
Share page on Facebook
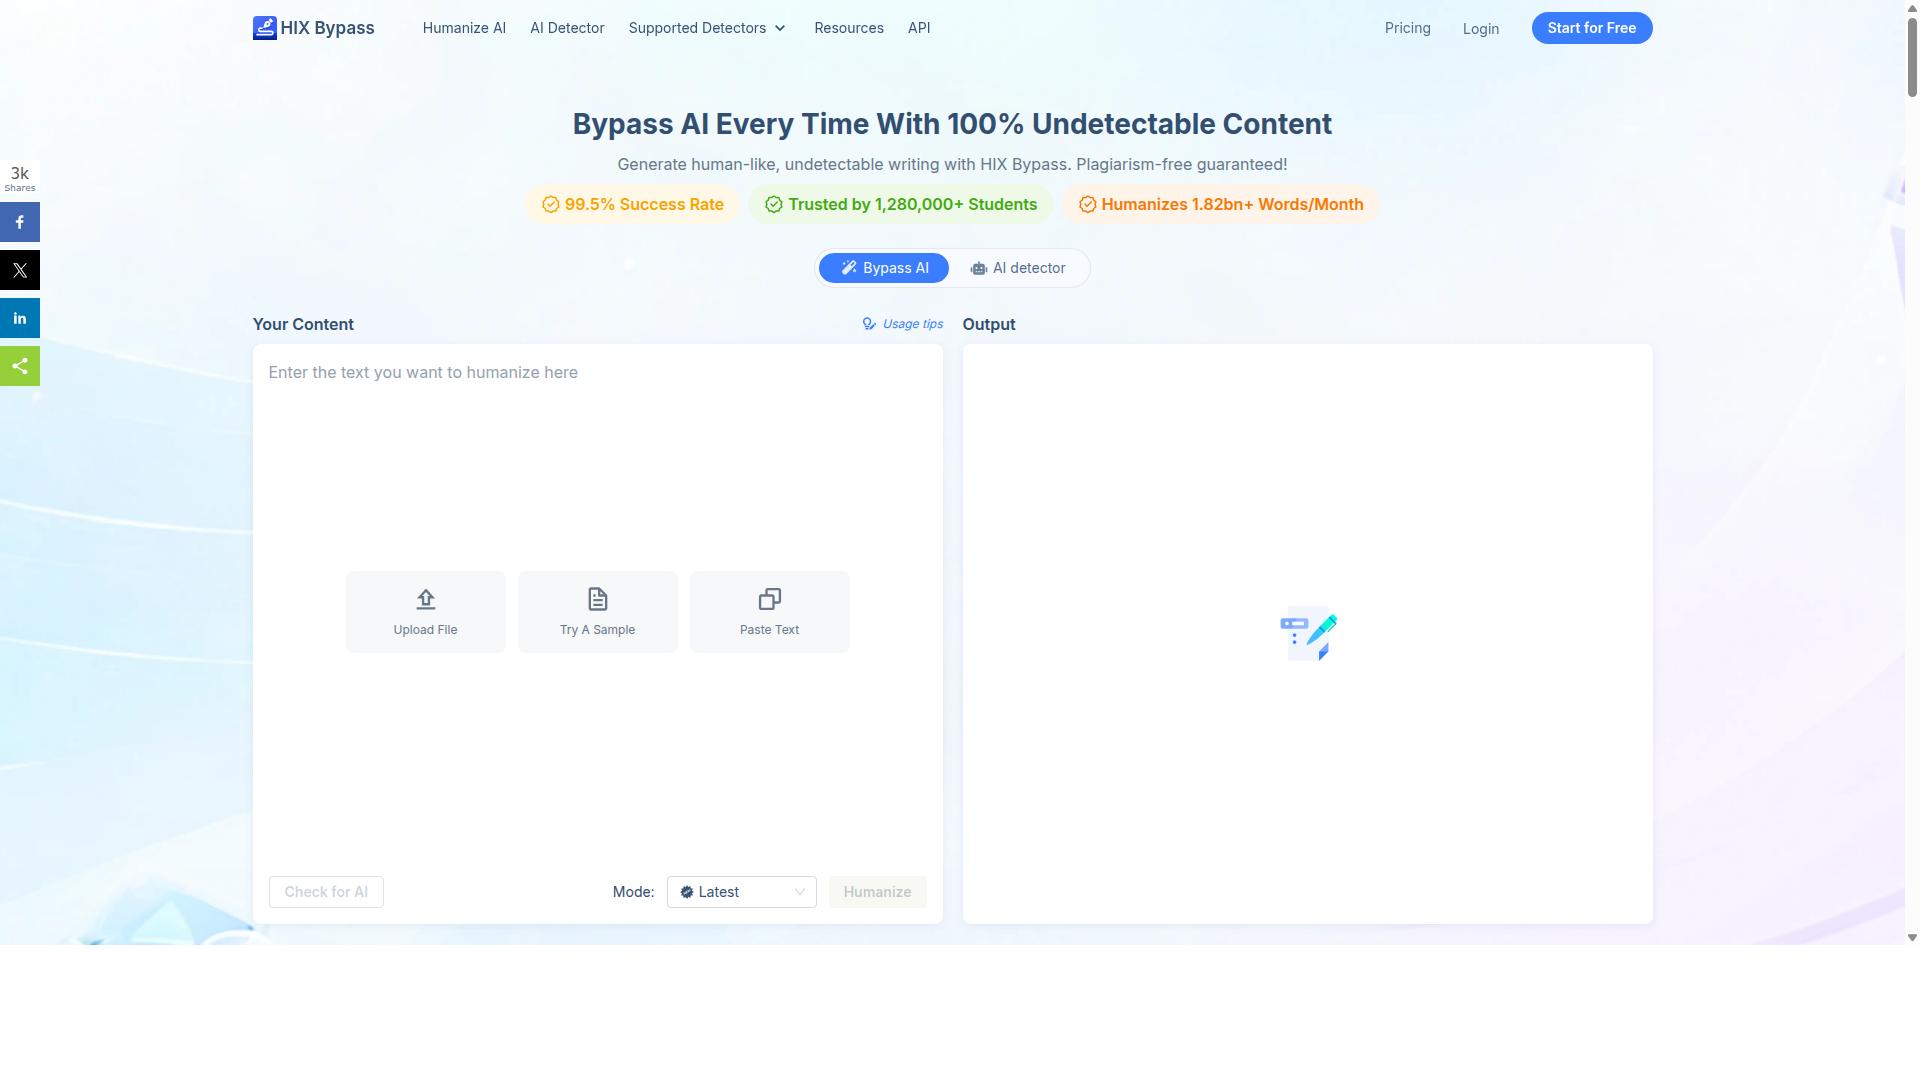point(20,222)
